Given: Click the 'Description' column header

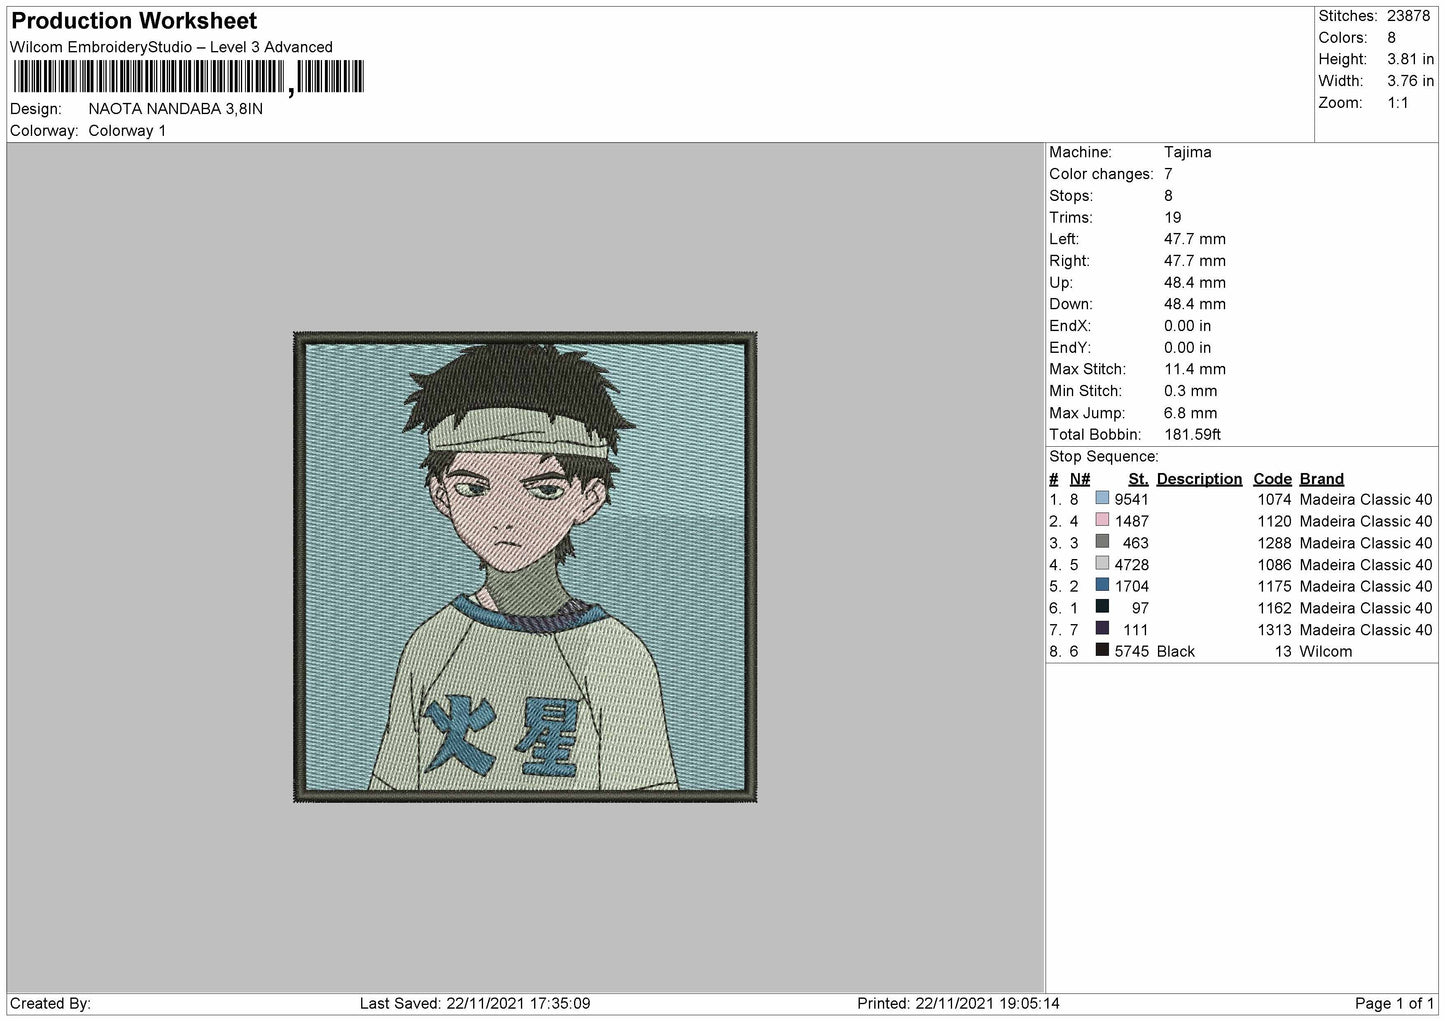Looking at the screenshot, I should (1199, 479).
